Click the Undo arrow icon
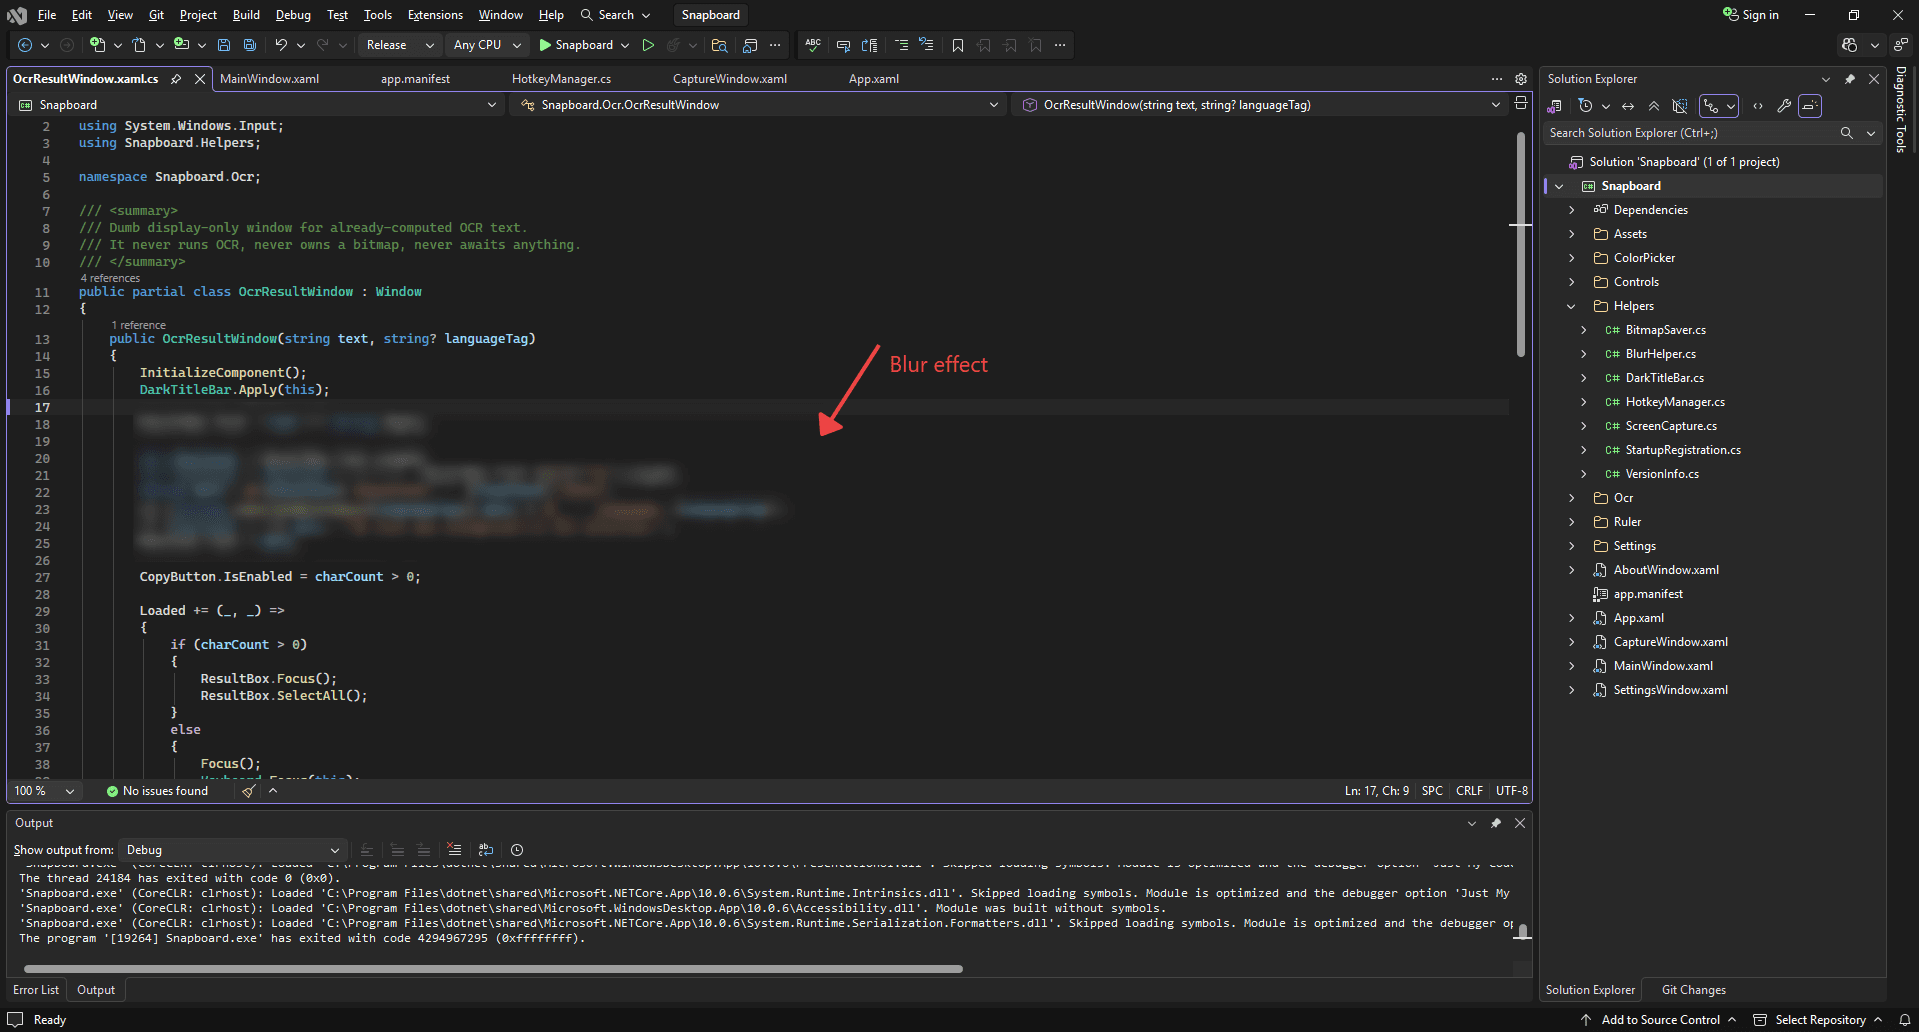 (281, 45)
